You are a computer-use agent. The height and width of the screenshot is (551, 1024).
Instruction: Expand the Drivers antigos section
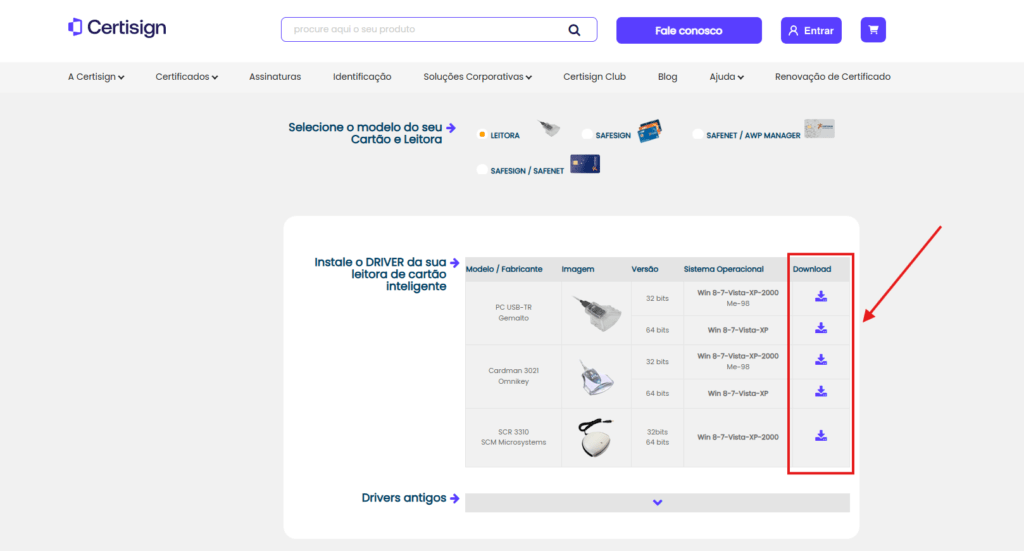658,503
